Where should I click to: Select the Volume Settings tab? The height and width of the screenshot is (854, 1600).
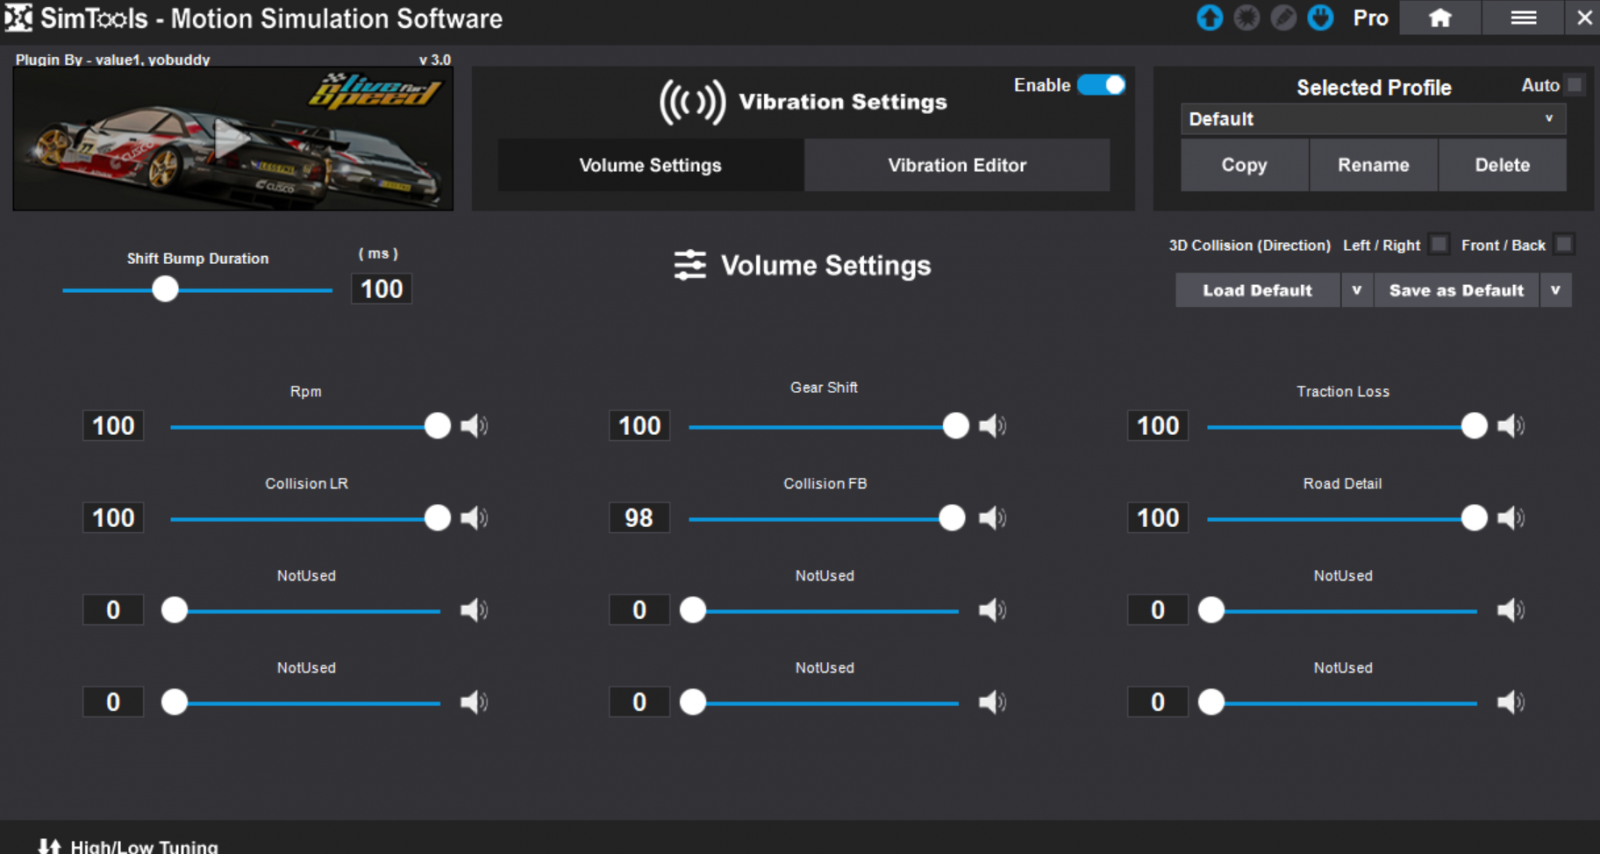point(650,165)
